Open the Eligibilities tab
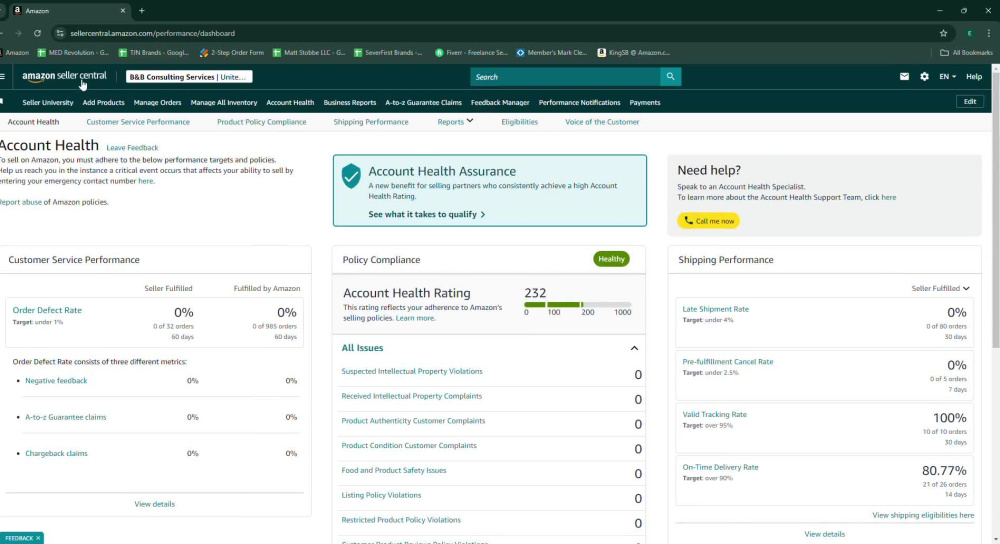This screenshot has height=544, width=1000. click(x=519, y=121)
